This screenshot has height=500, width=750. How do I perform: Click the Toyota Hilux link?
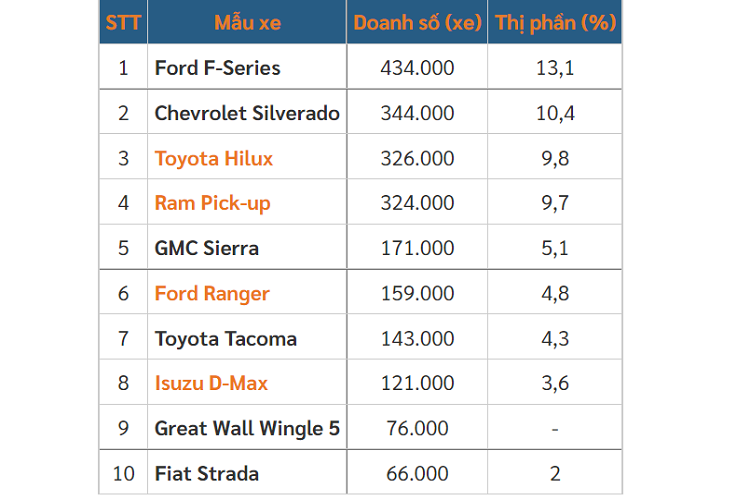214,158
